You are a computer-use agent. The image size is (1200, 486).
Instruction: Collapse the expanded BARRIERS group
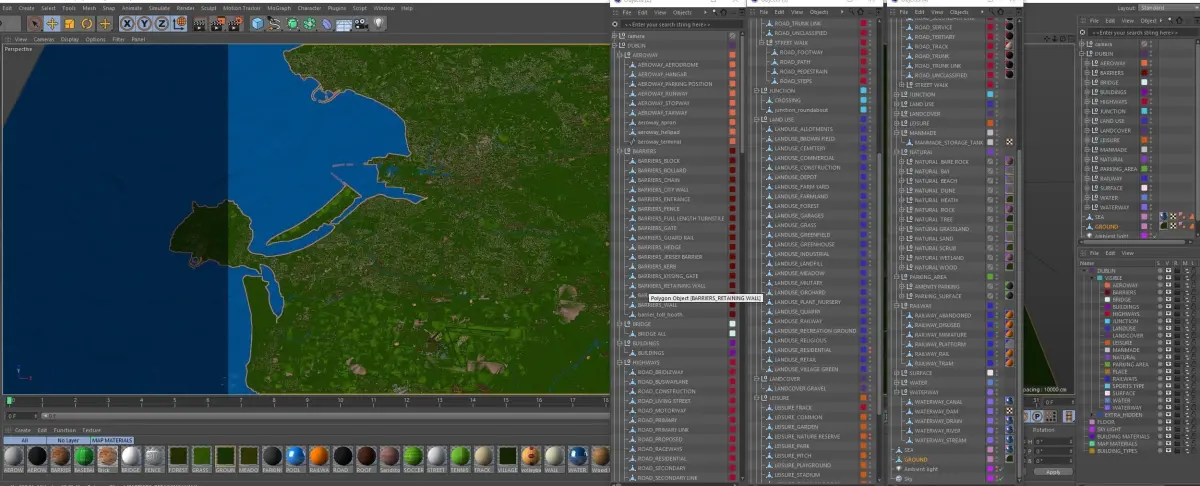click(x=620, y=150)
